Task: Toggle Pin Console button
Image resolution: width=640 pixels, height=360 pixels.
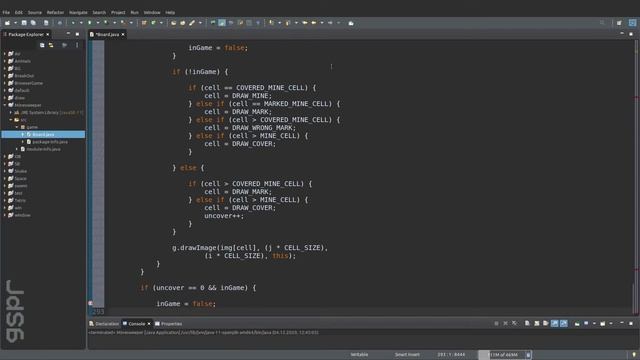Action: pyautogui.click(x=577, y=323)
